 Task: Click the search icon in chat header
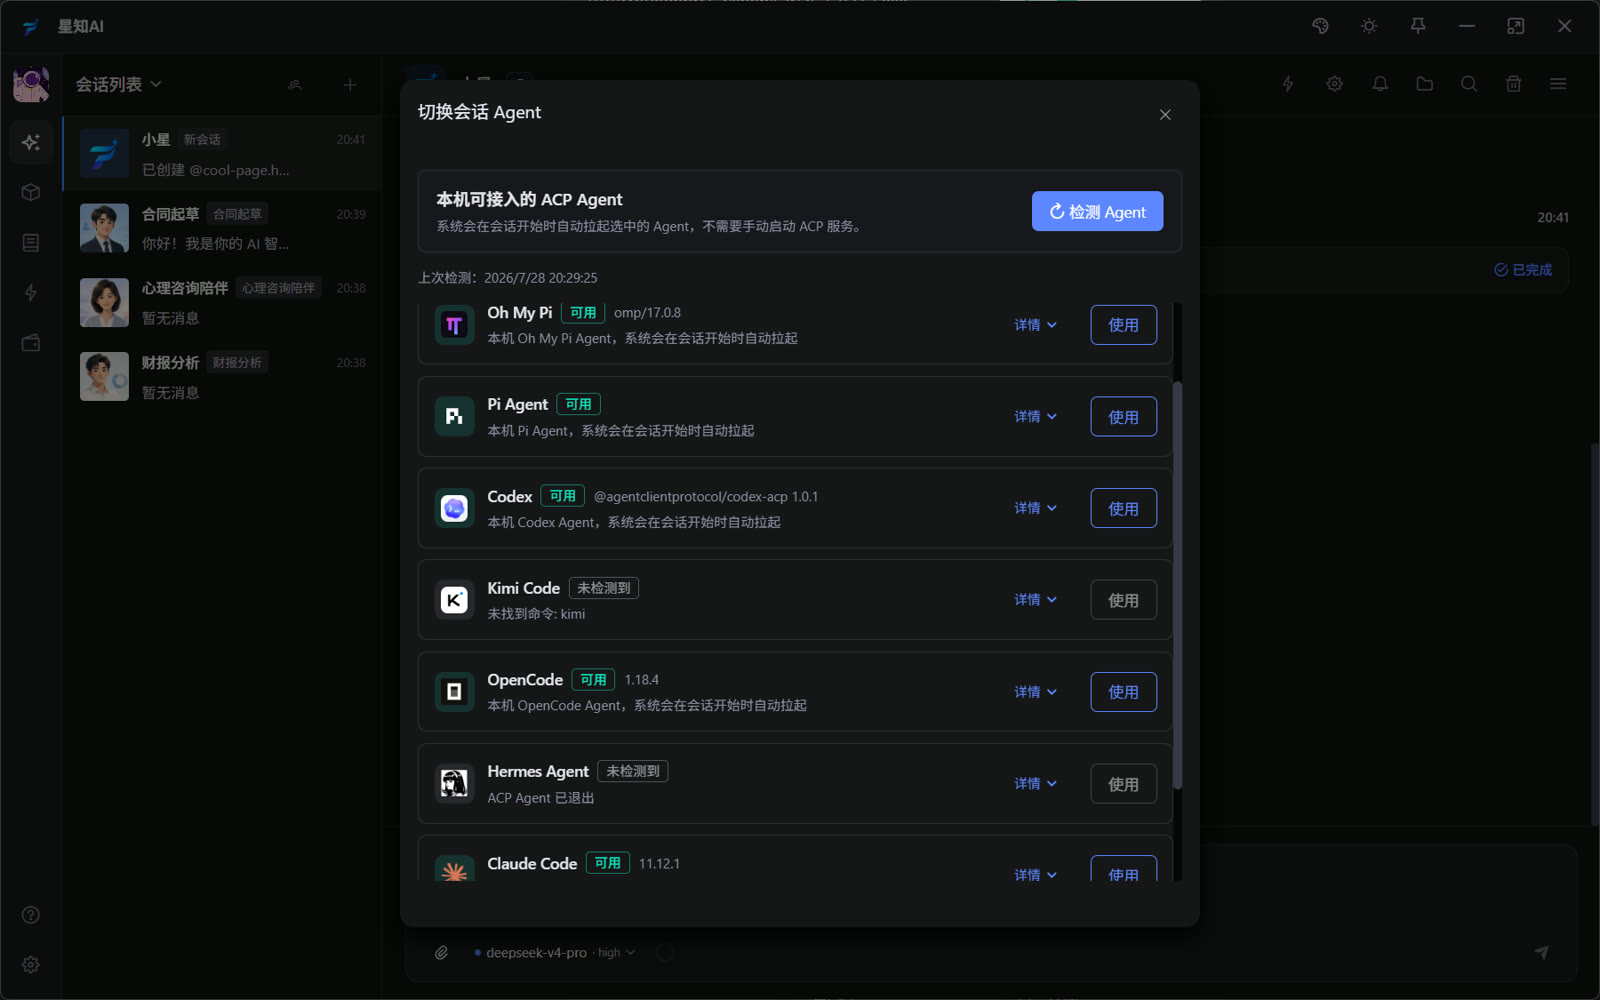(1469, 84)
